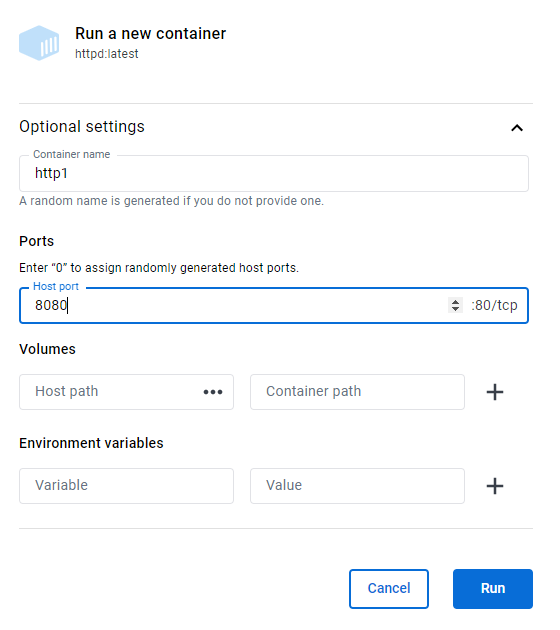
Task: Increase host port with the up arrow
Action: [x=455, y=302]
